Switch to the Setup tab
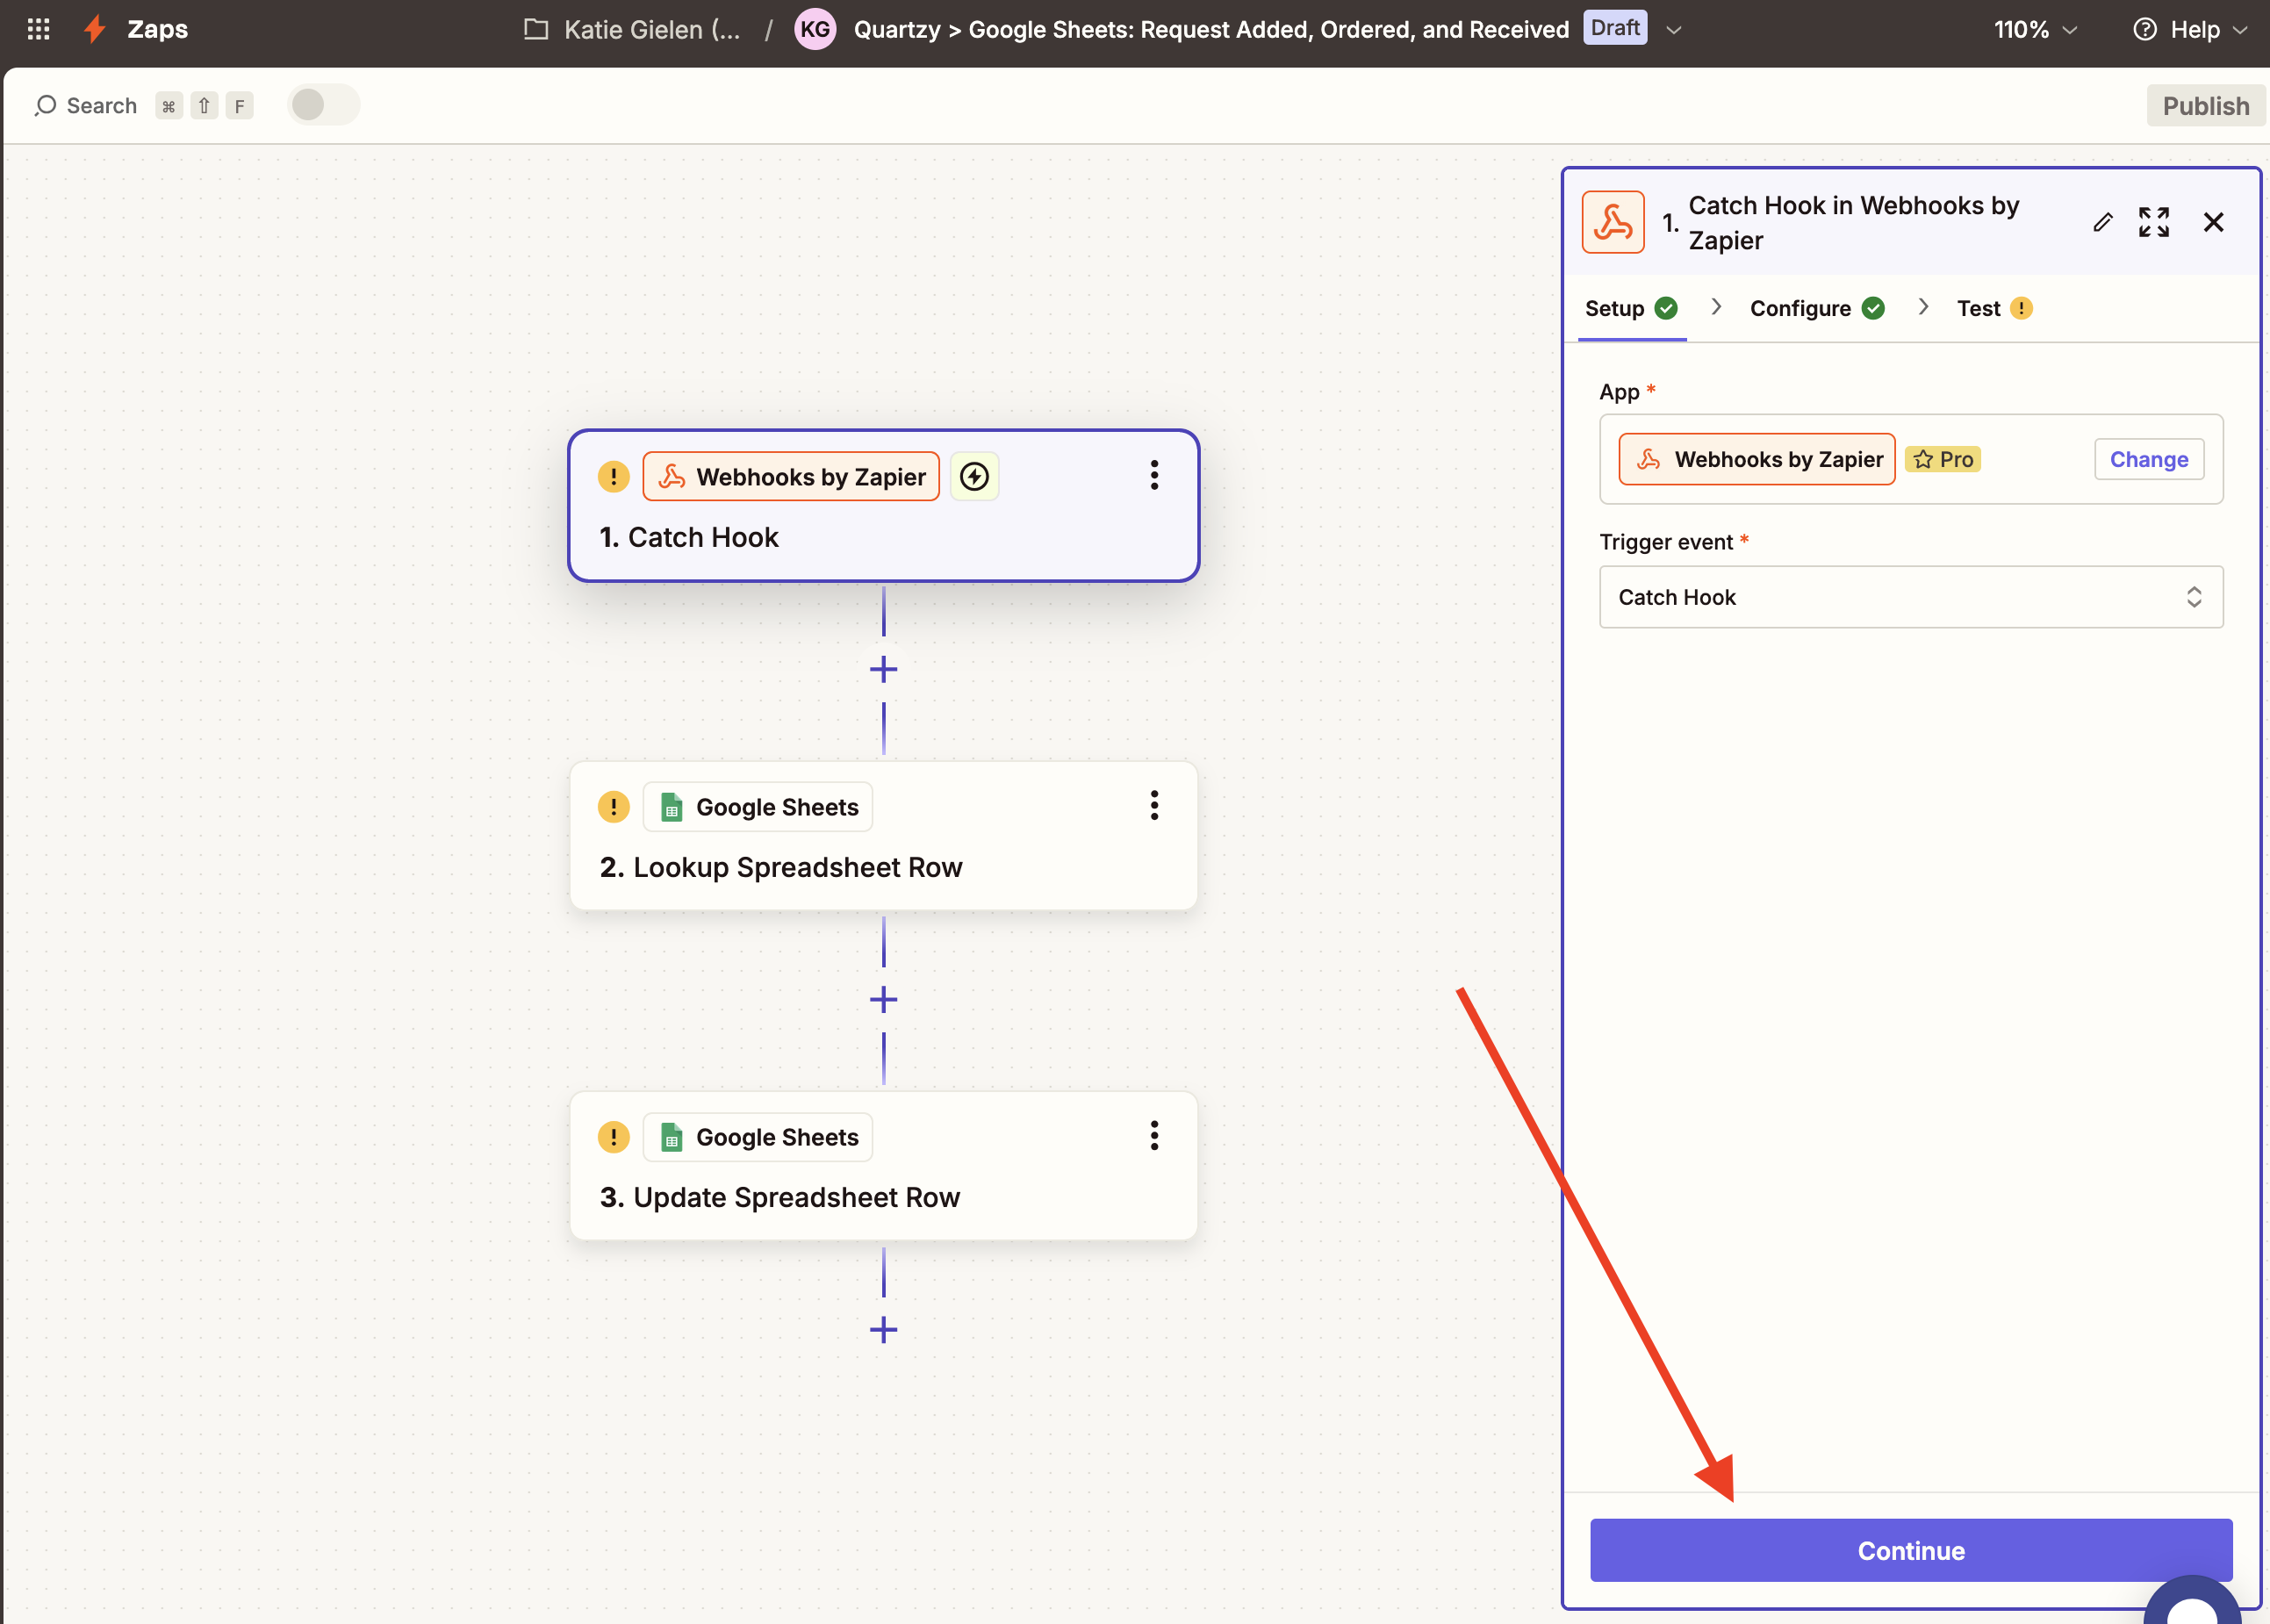The height and width of the screenshot is (1624, 2270). tap(1631, 308)
